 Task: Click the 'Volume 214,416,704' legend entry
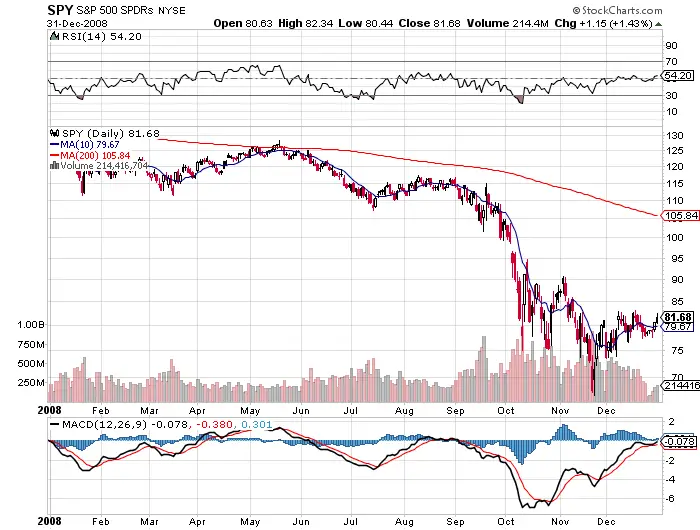coord(104,166)
